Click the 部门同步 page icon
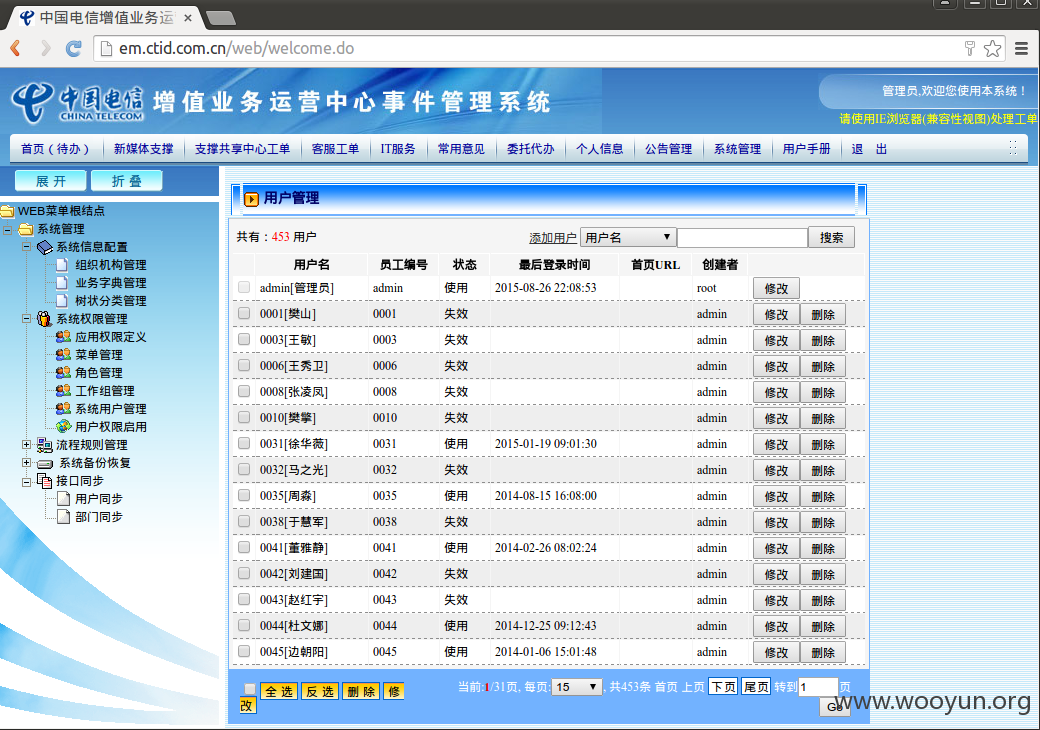Viewport: 1040px width, 730px height. coord(63,517)
